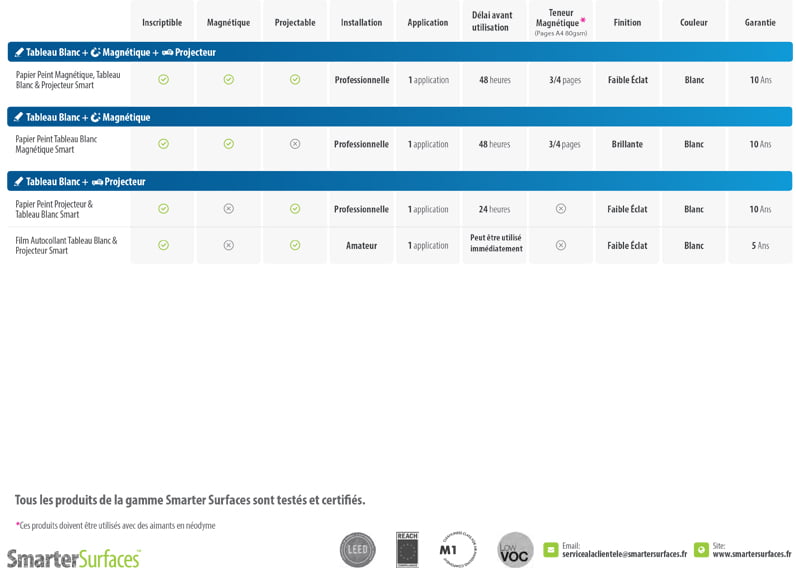
Task: Click 'Papier Peint Projecteur & Tableau Blanc Smart' product name
Action: point(54,209)
